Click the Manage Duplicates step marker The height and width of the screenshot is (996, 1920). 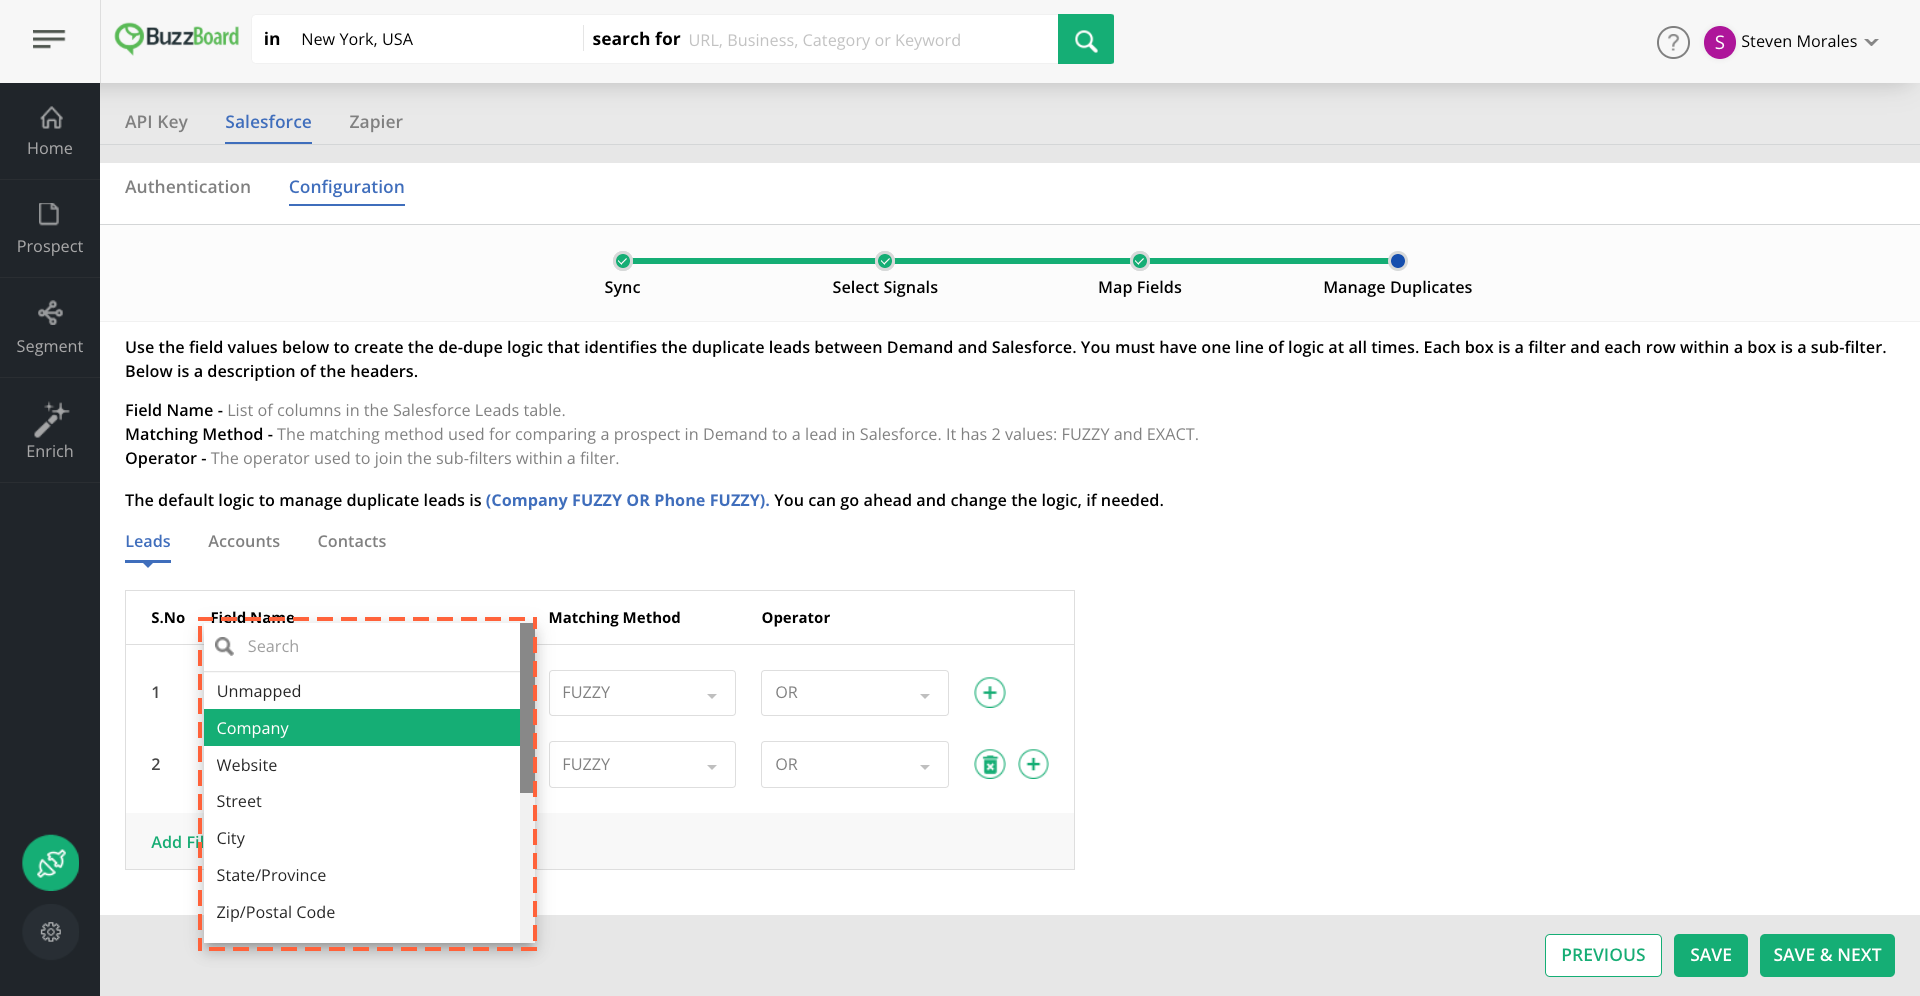coord(1398,261)
